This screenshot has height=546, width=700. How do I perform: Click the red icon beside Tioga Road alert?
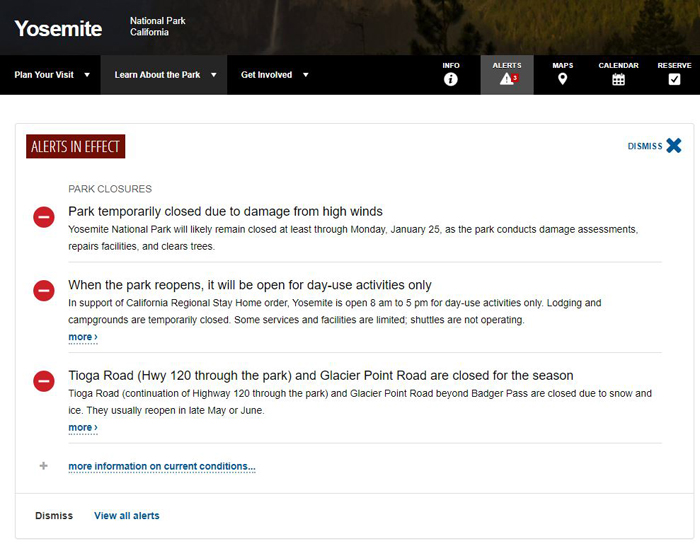pyautogui.click(x=44, y=381)
